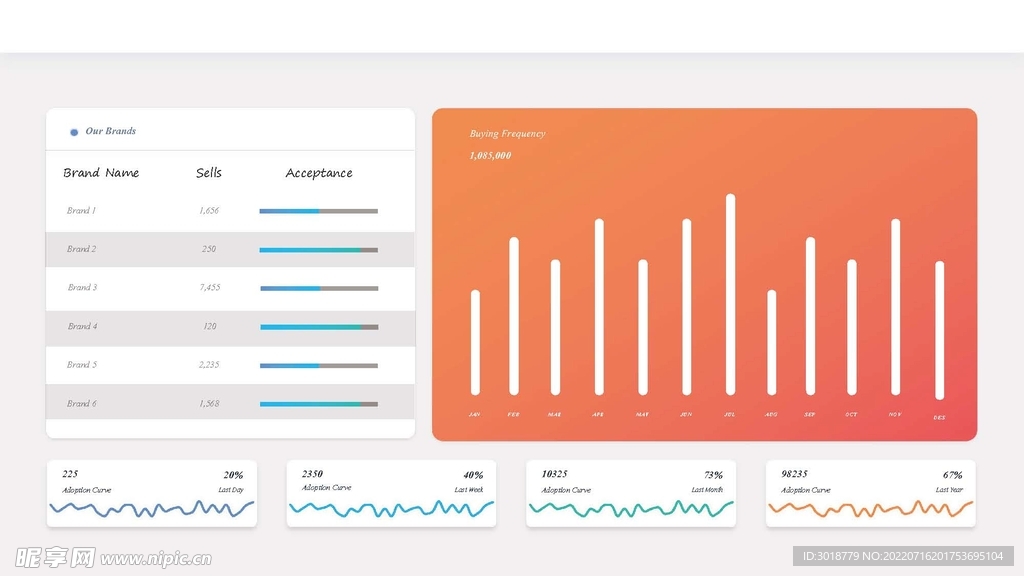Click the JUL bar in Buying Frequency chart

[730, 294]
